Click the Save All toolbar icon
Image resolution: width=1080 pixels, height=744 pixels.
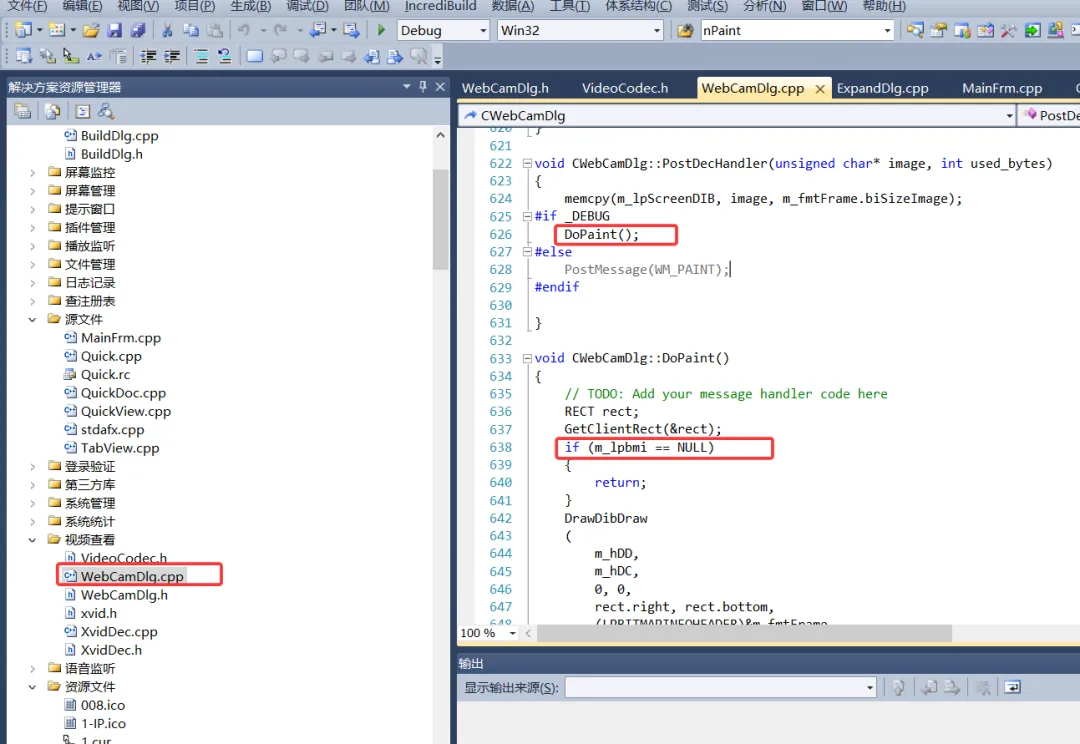click(x=138, y=30)
